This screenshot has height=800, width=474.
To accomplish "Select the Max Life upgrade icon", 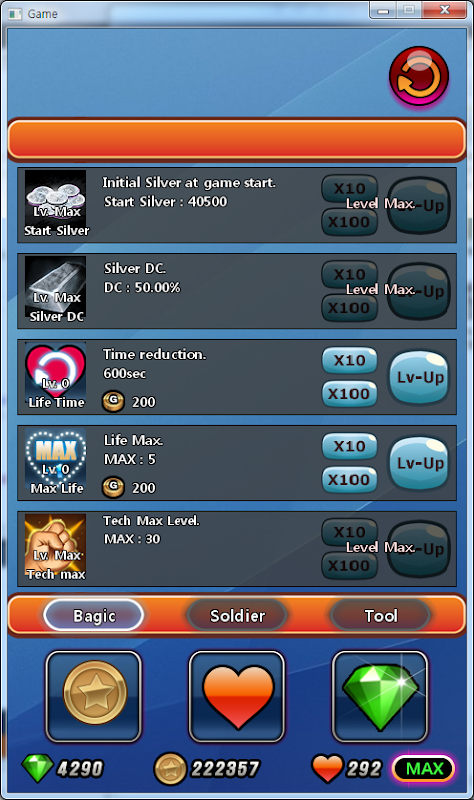I will (56, 462).
